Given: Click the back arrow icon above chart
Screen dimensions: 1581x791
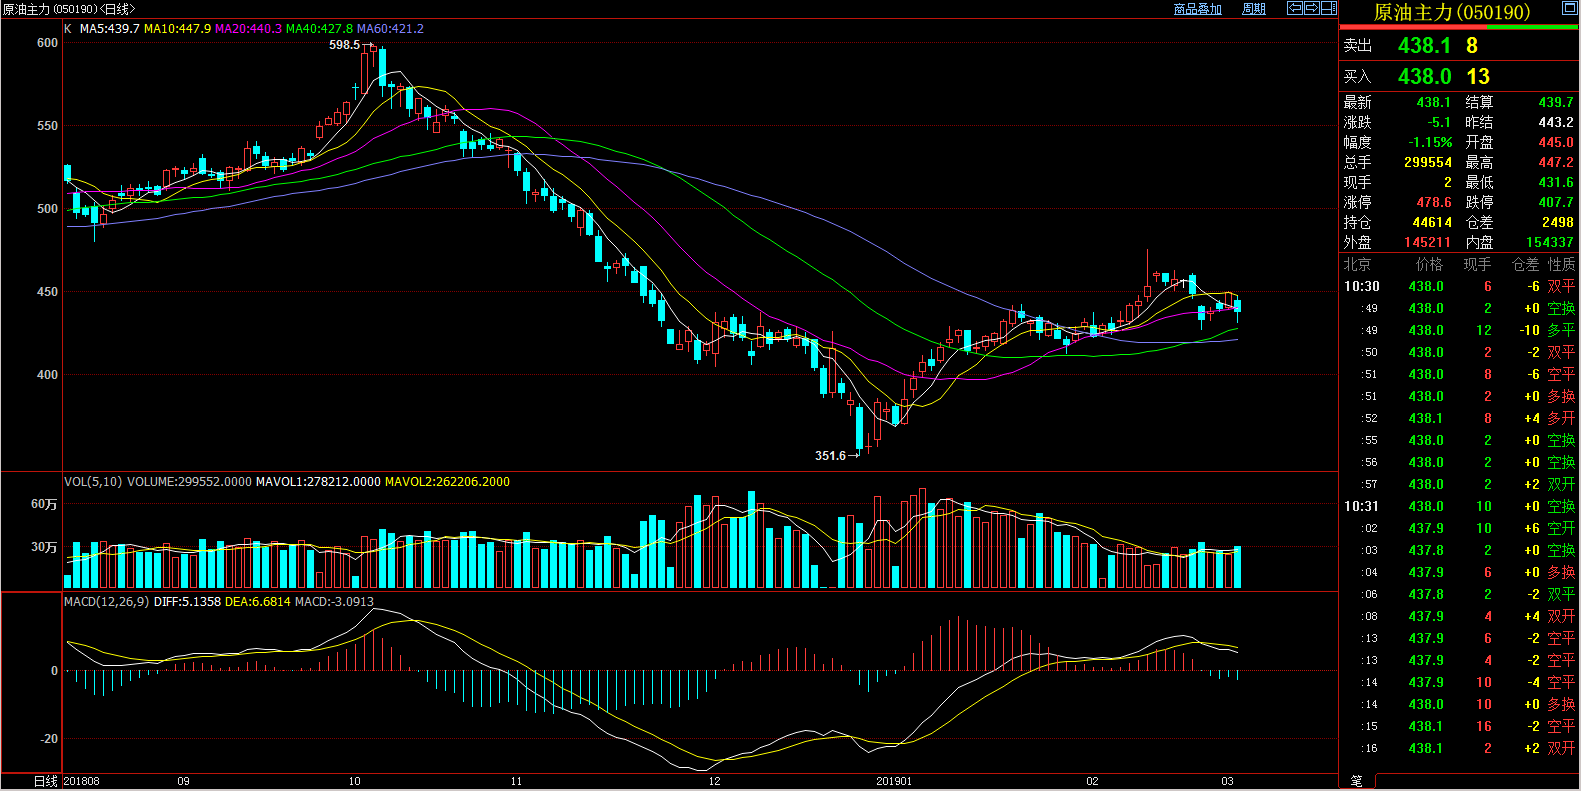Looking at the screenshot, I should (x=1294, y=8).
